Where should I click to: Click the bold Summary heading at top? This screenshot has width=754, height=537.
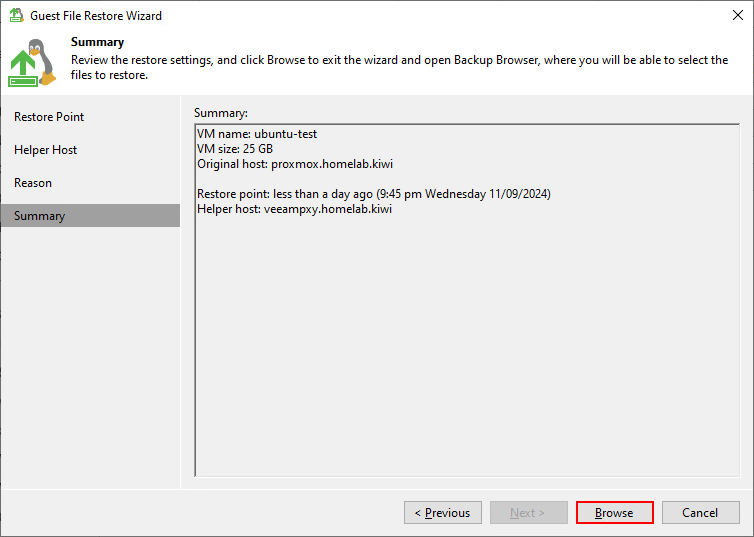(x=98, y=42)
